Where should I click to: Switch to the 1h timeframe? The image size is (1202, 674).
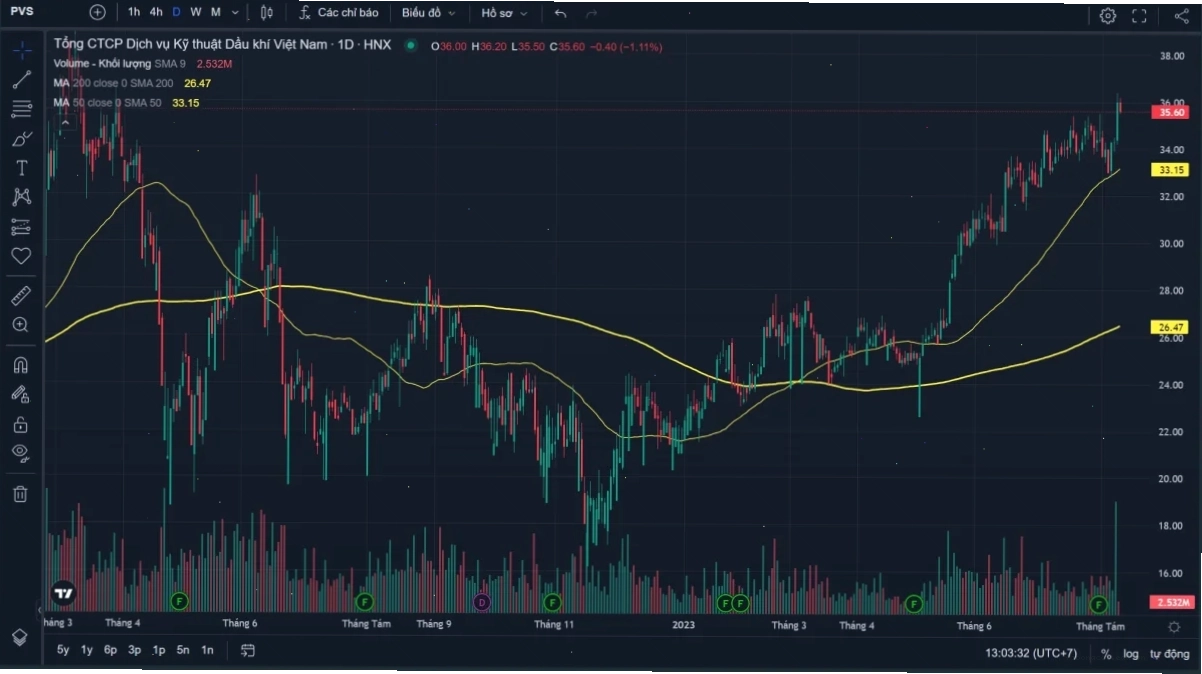pos(134,13)
